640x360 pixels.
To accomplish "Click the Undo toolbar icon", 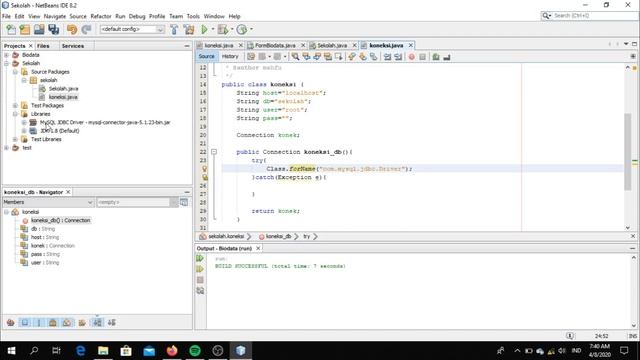I will click(72, 29).
